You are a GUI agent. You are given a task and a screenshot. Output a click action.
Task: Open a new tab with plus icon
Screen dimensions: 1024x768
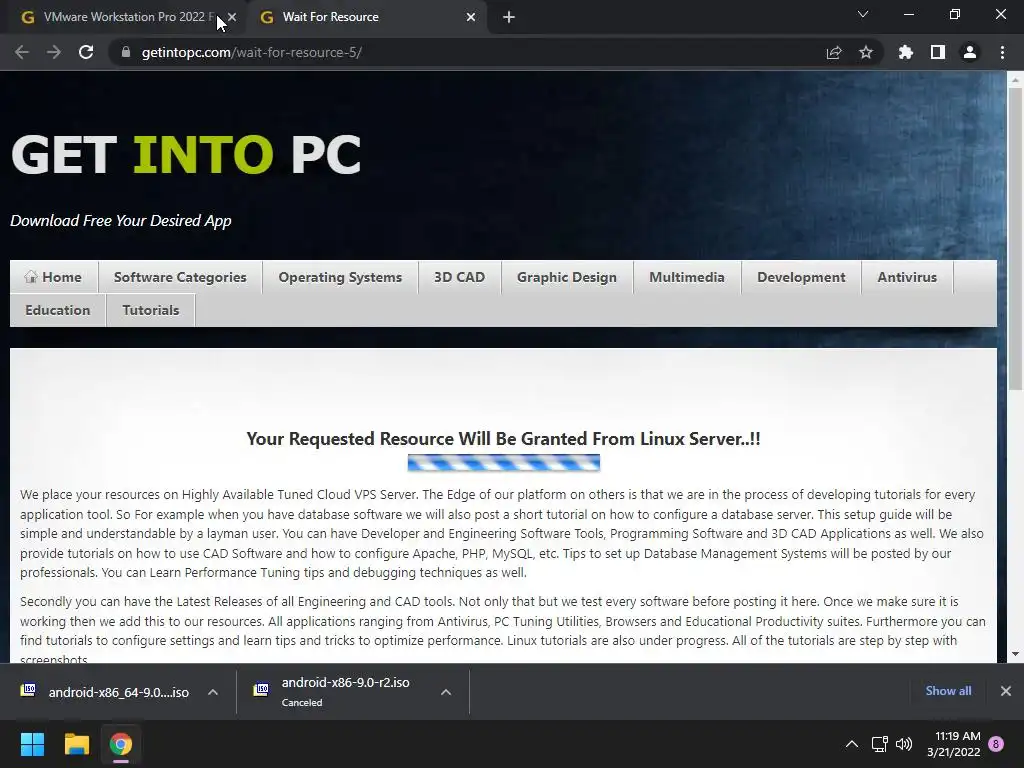click(x=509, y=18)
